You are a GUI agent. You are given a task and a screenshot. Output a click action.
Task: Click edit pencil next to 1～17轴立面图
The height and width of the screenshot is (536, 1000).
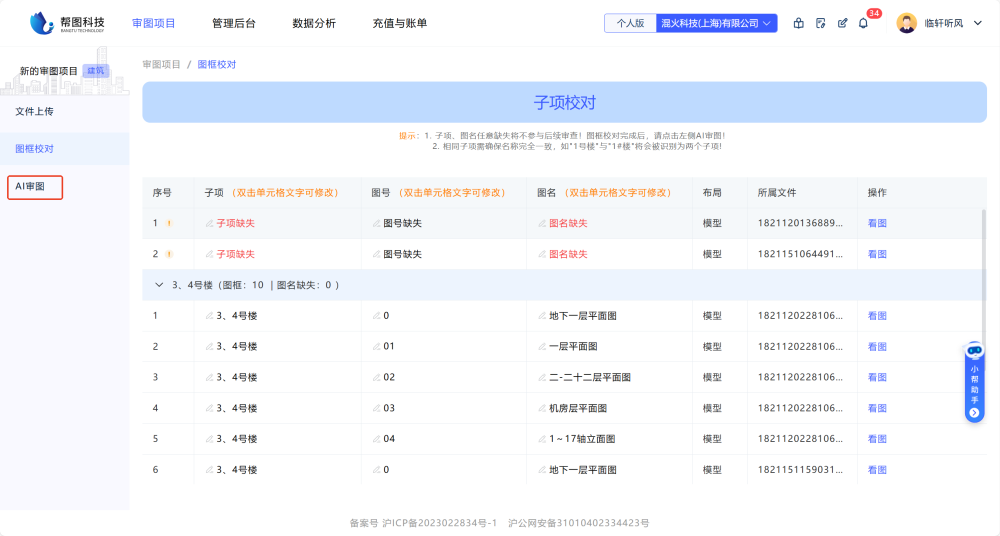542,439
